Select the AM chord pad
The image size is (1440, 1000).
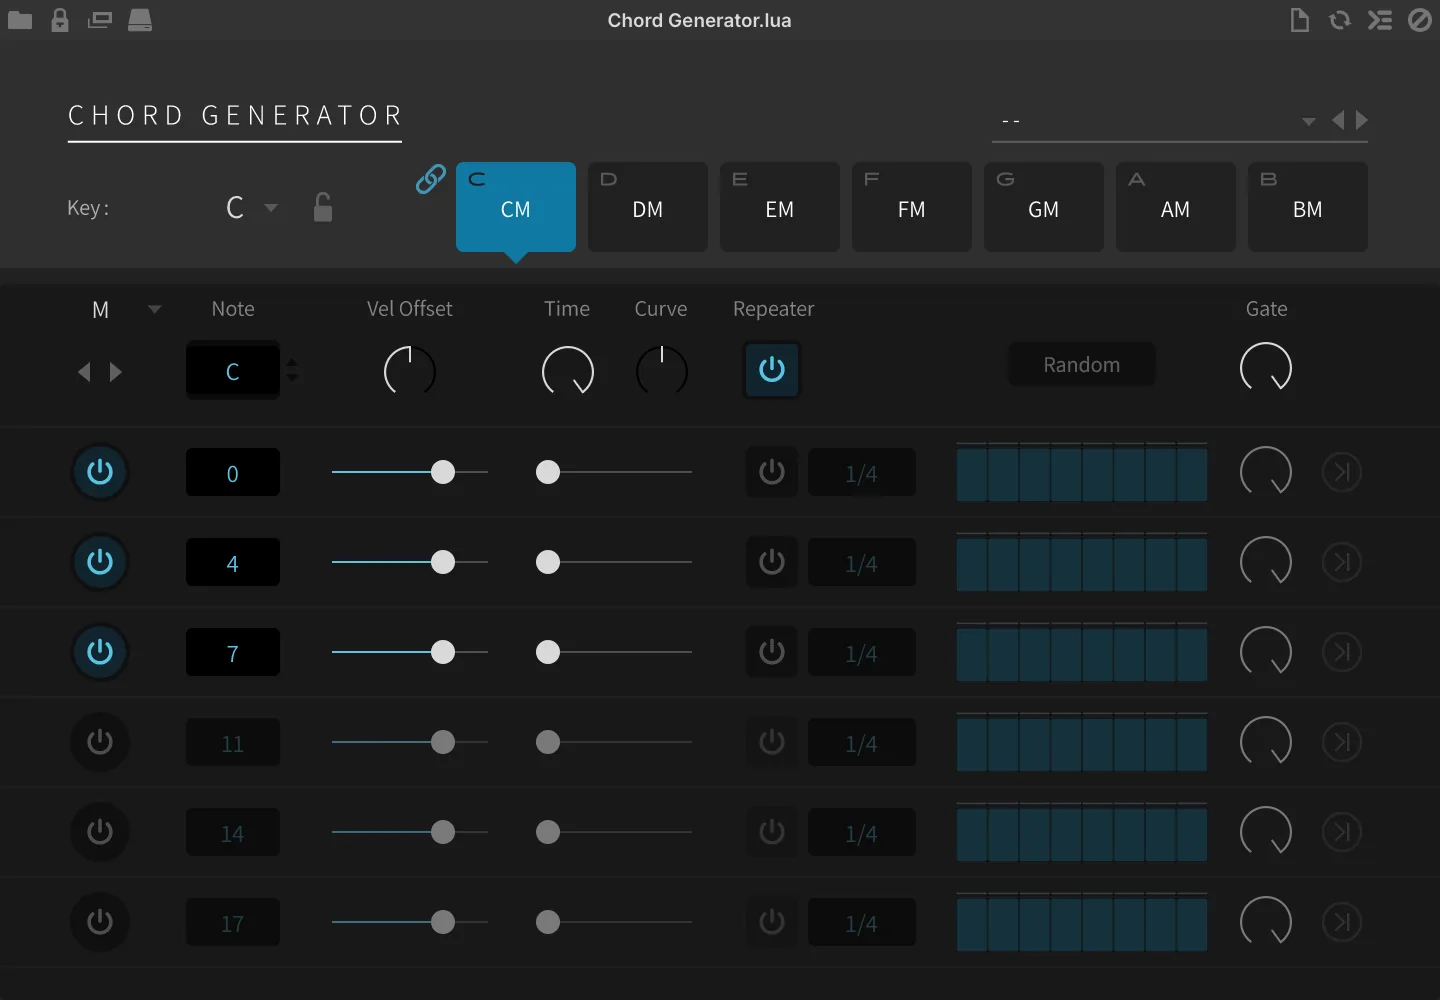pos(1176,207)
